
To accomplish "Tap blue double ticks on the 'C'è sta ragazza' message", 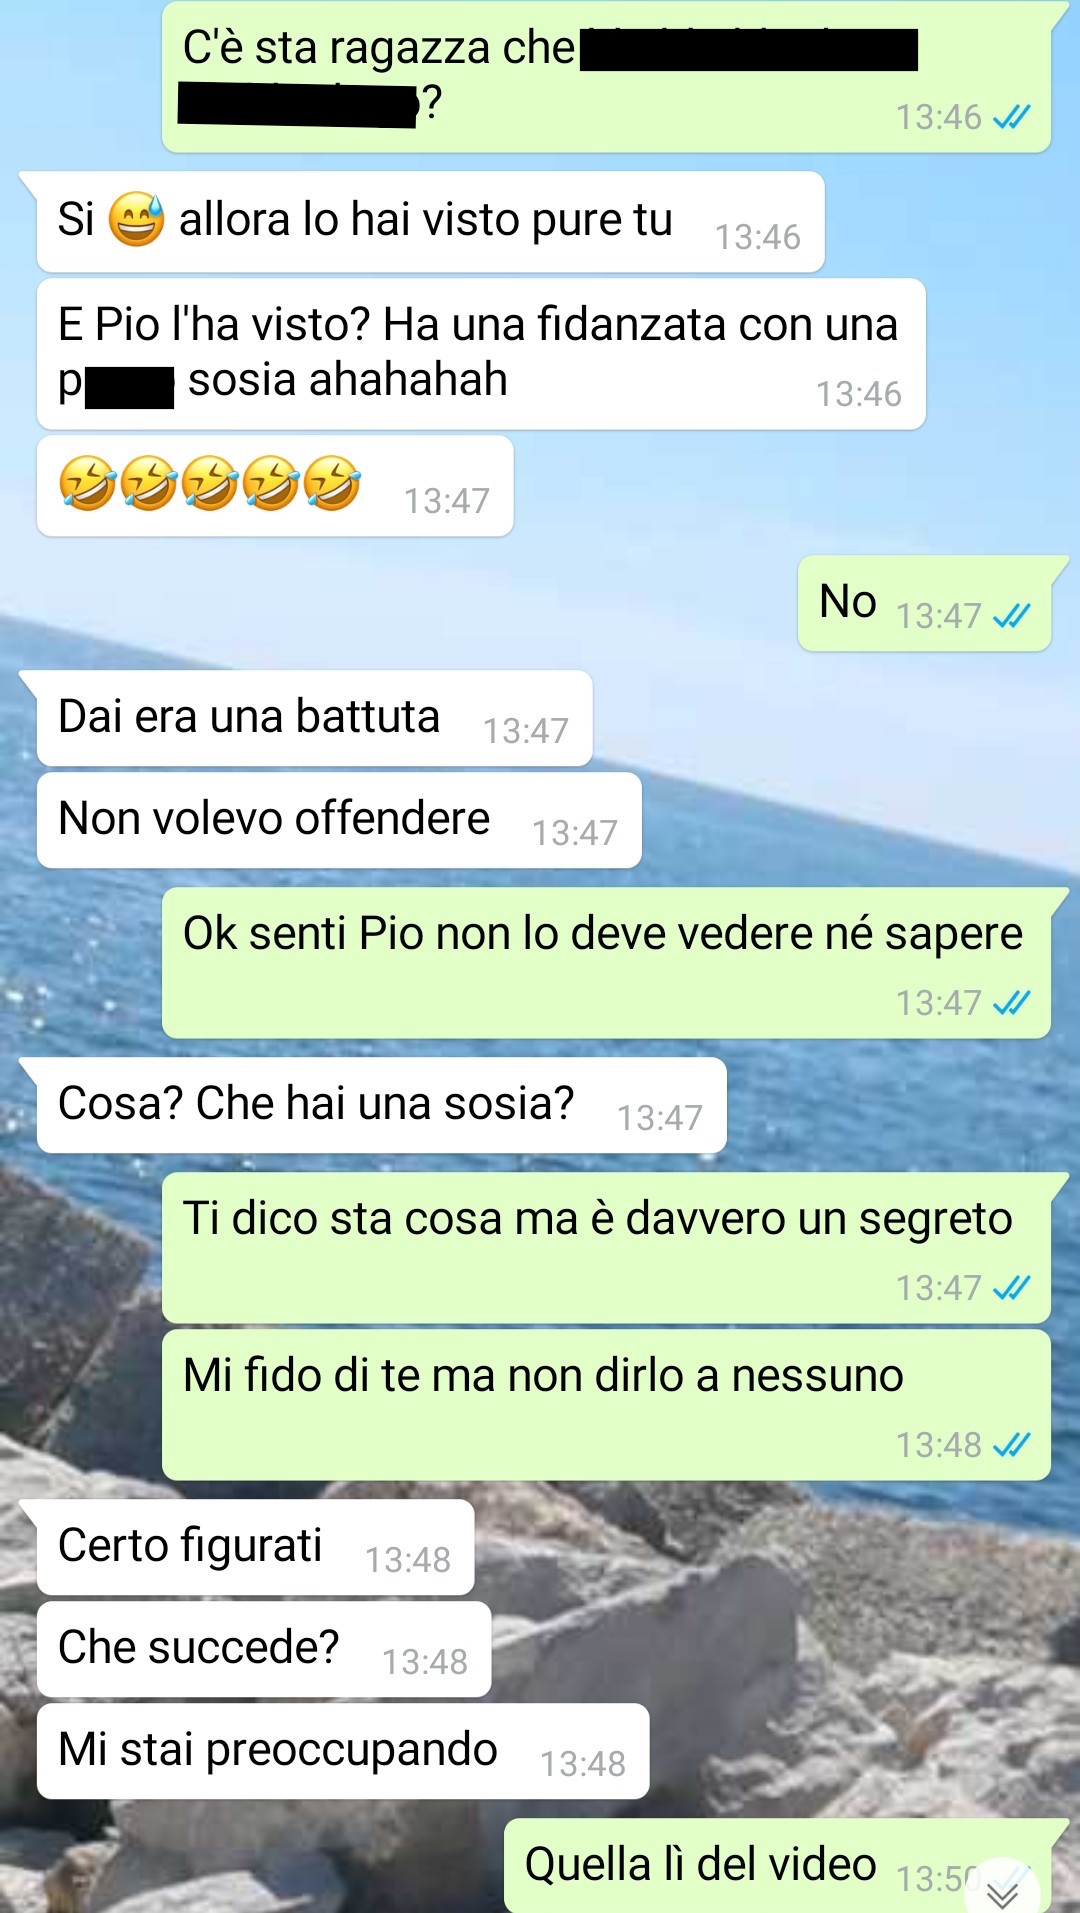I will 1011,117.
